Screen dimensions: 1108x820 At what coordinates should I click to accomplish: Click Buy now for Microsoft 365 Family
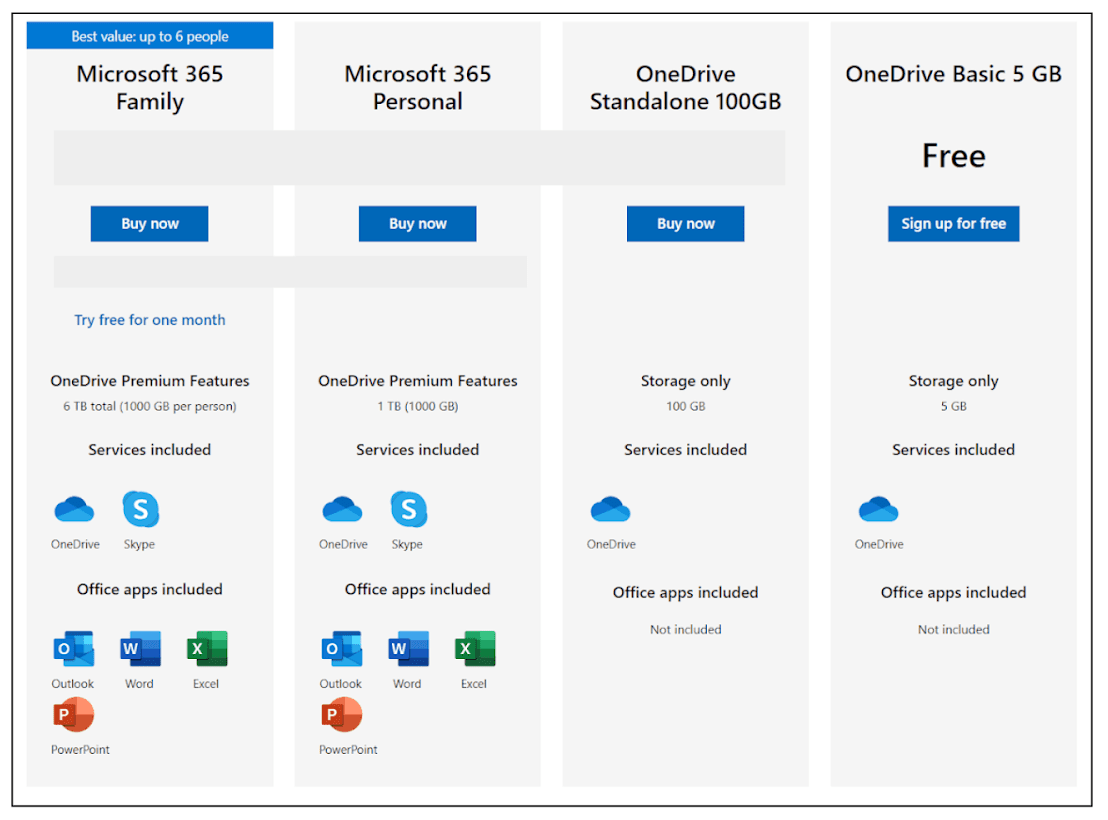click(149, 223)
